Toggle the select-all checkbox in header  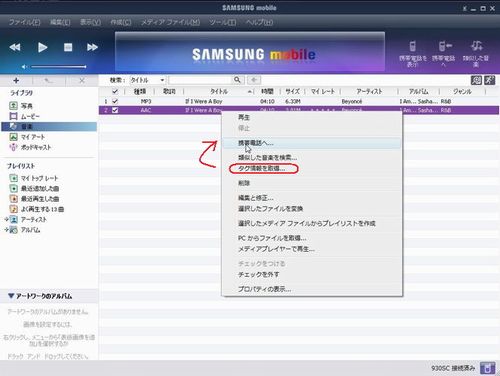pos(115,91)
